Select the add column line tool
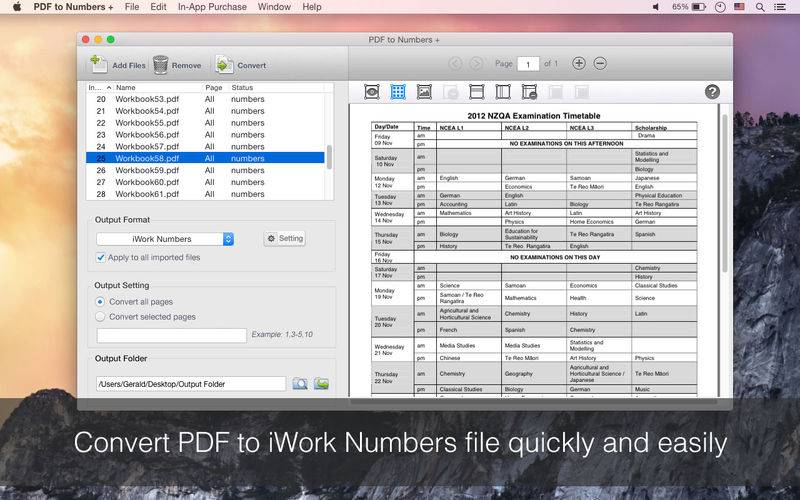This screenshot has height=500, width=800. (x=503, y=92)
